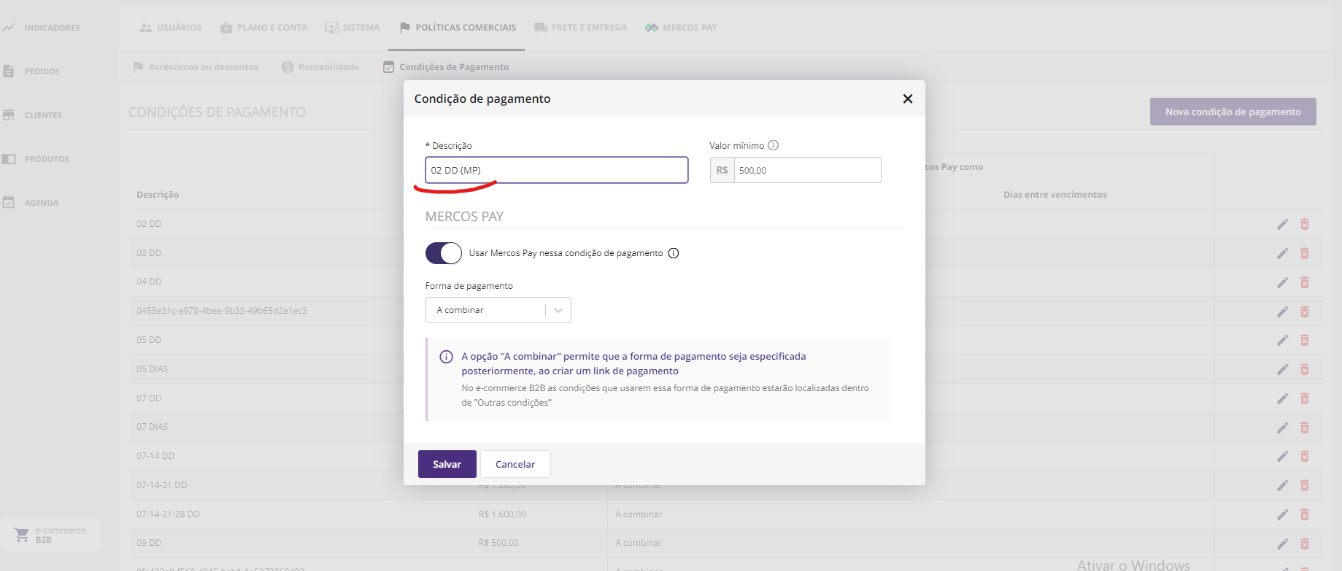Click the Descrição input field

coord(557,170)
